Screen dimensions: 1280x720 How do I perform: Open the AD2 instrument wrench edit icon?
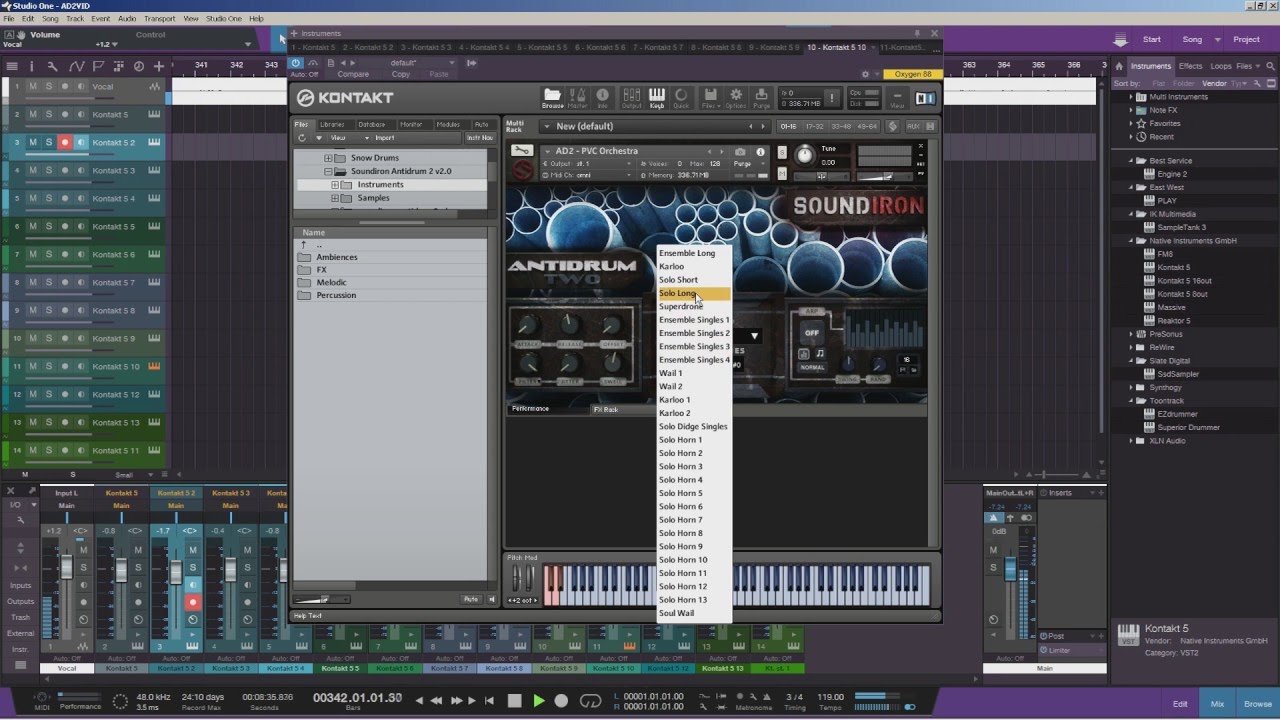(521, 151)
